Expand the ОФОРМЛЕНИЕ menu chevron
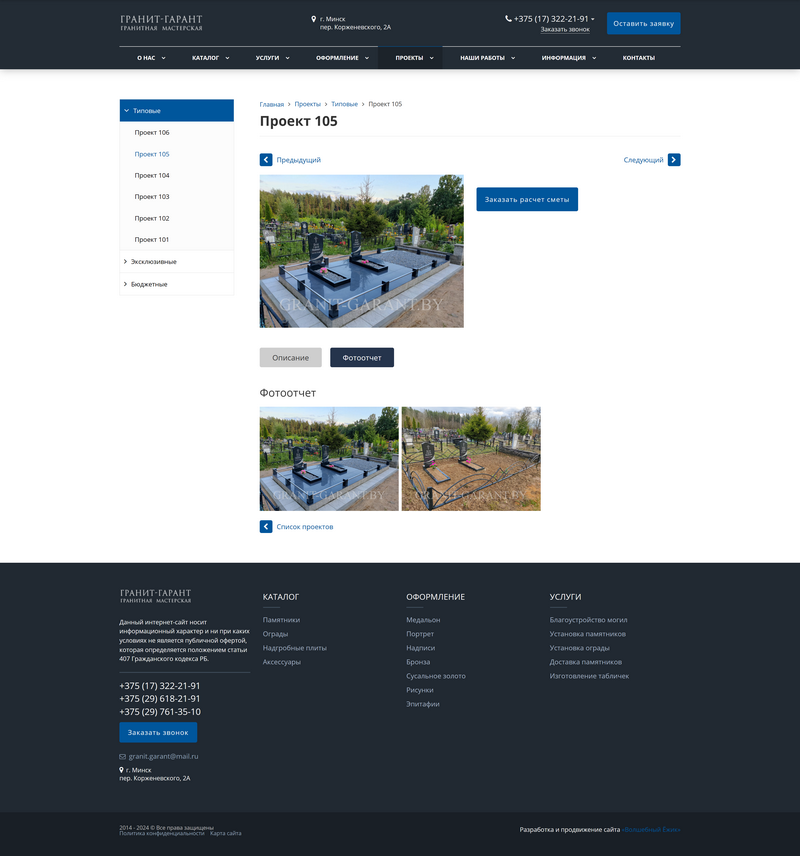This screenshot has width=800, height=856. pos(367,58)
